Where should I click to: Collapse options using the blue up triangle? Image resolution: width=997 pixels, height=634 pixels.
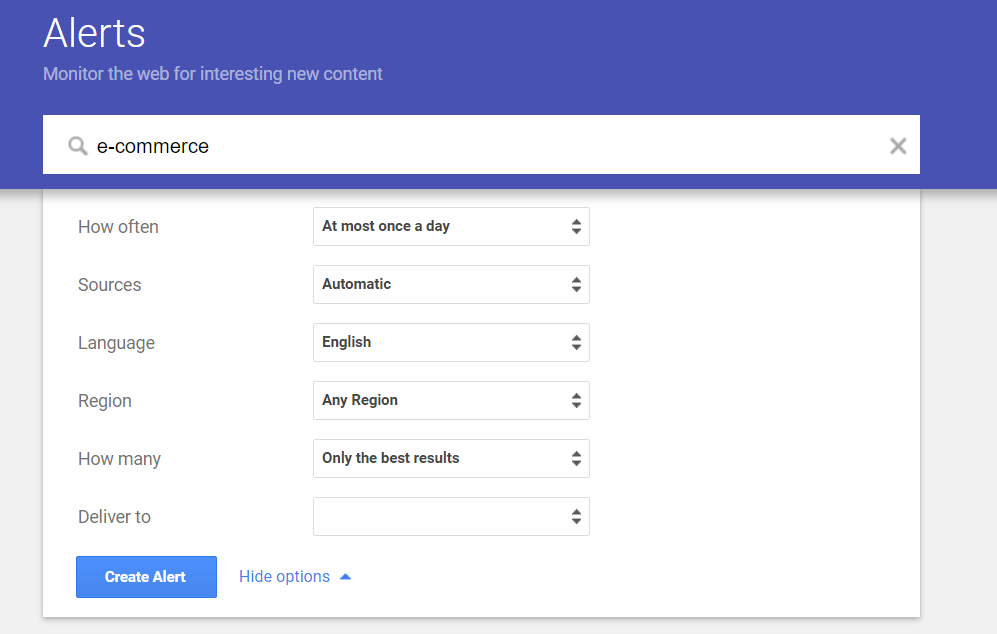(x=345, y=577)
